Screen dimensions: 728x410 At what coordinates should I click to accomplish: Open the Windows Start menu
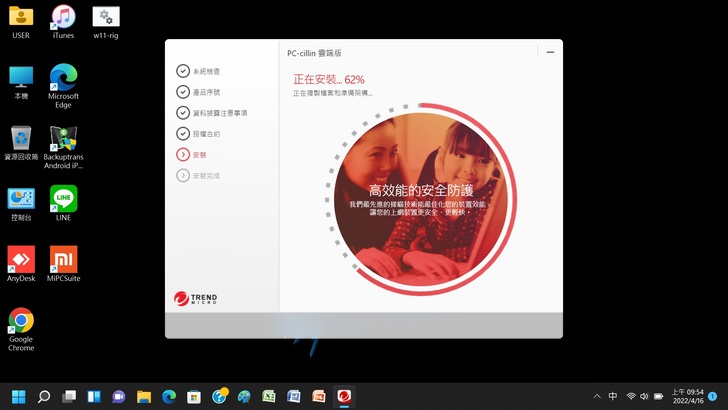coord(19,397)
